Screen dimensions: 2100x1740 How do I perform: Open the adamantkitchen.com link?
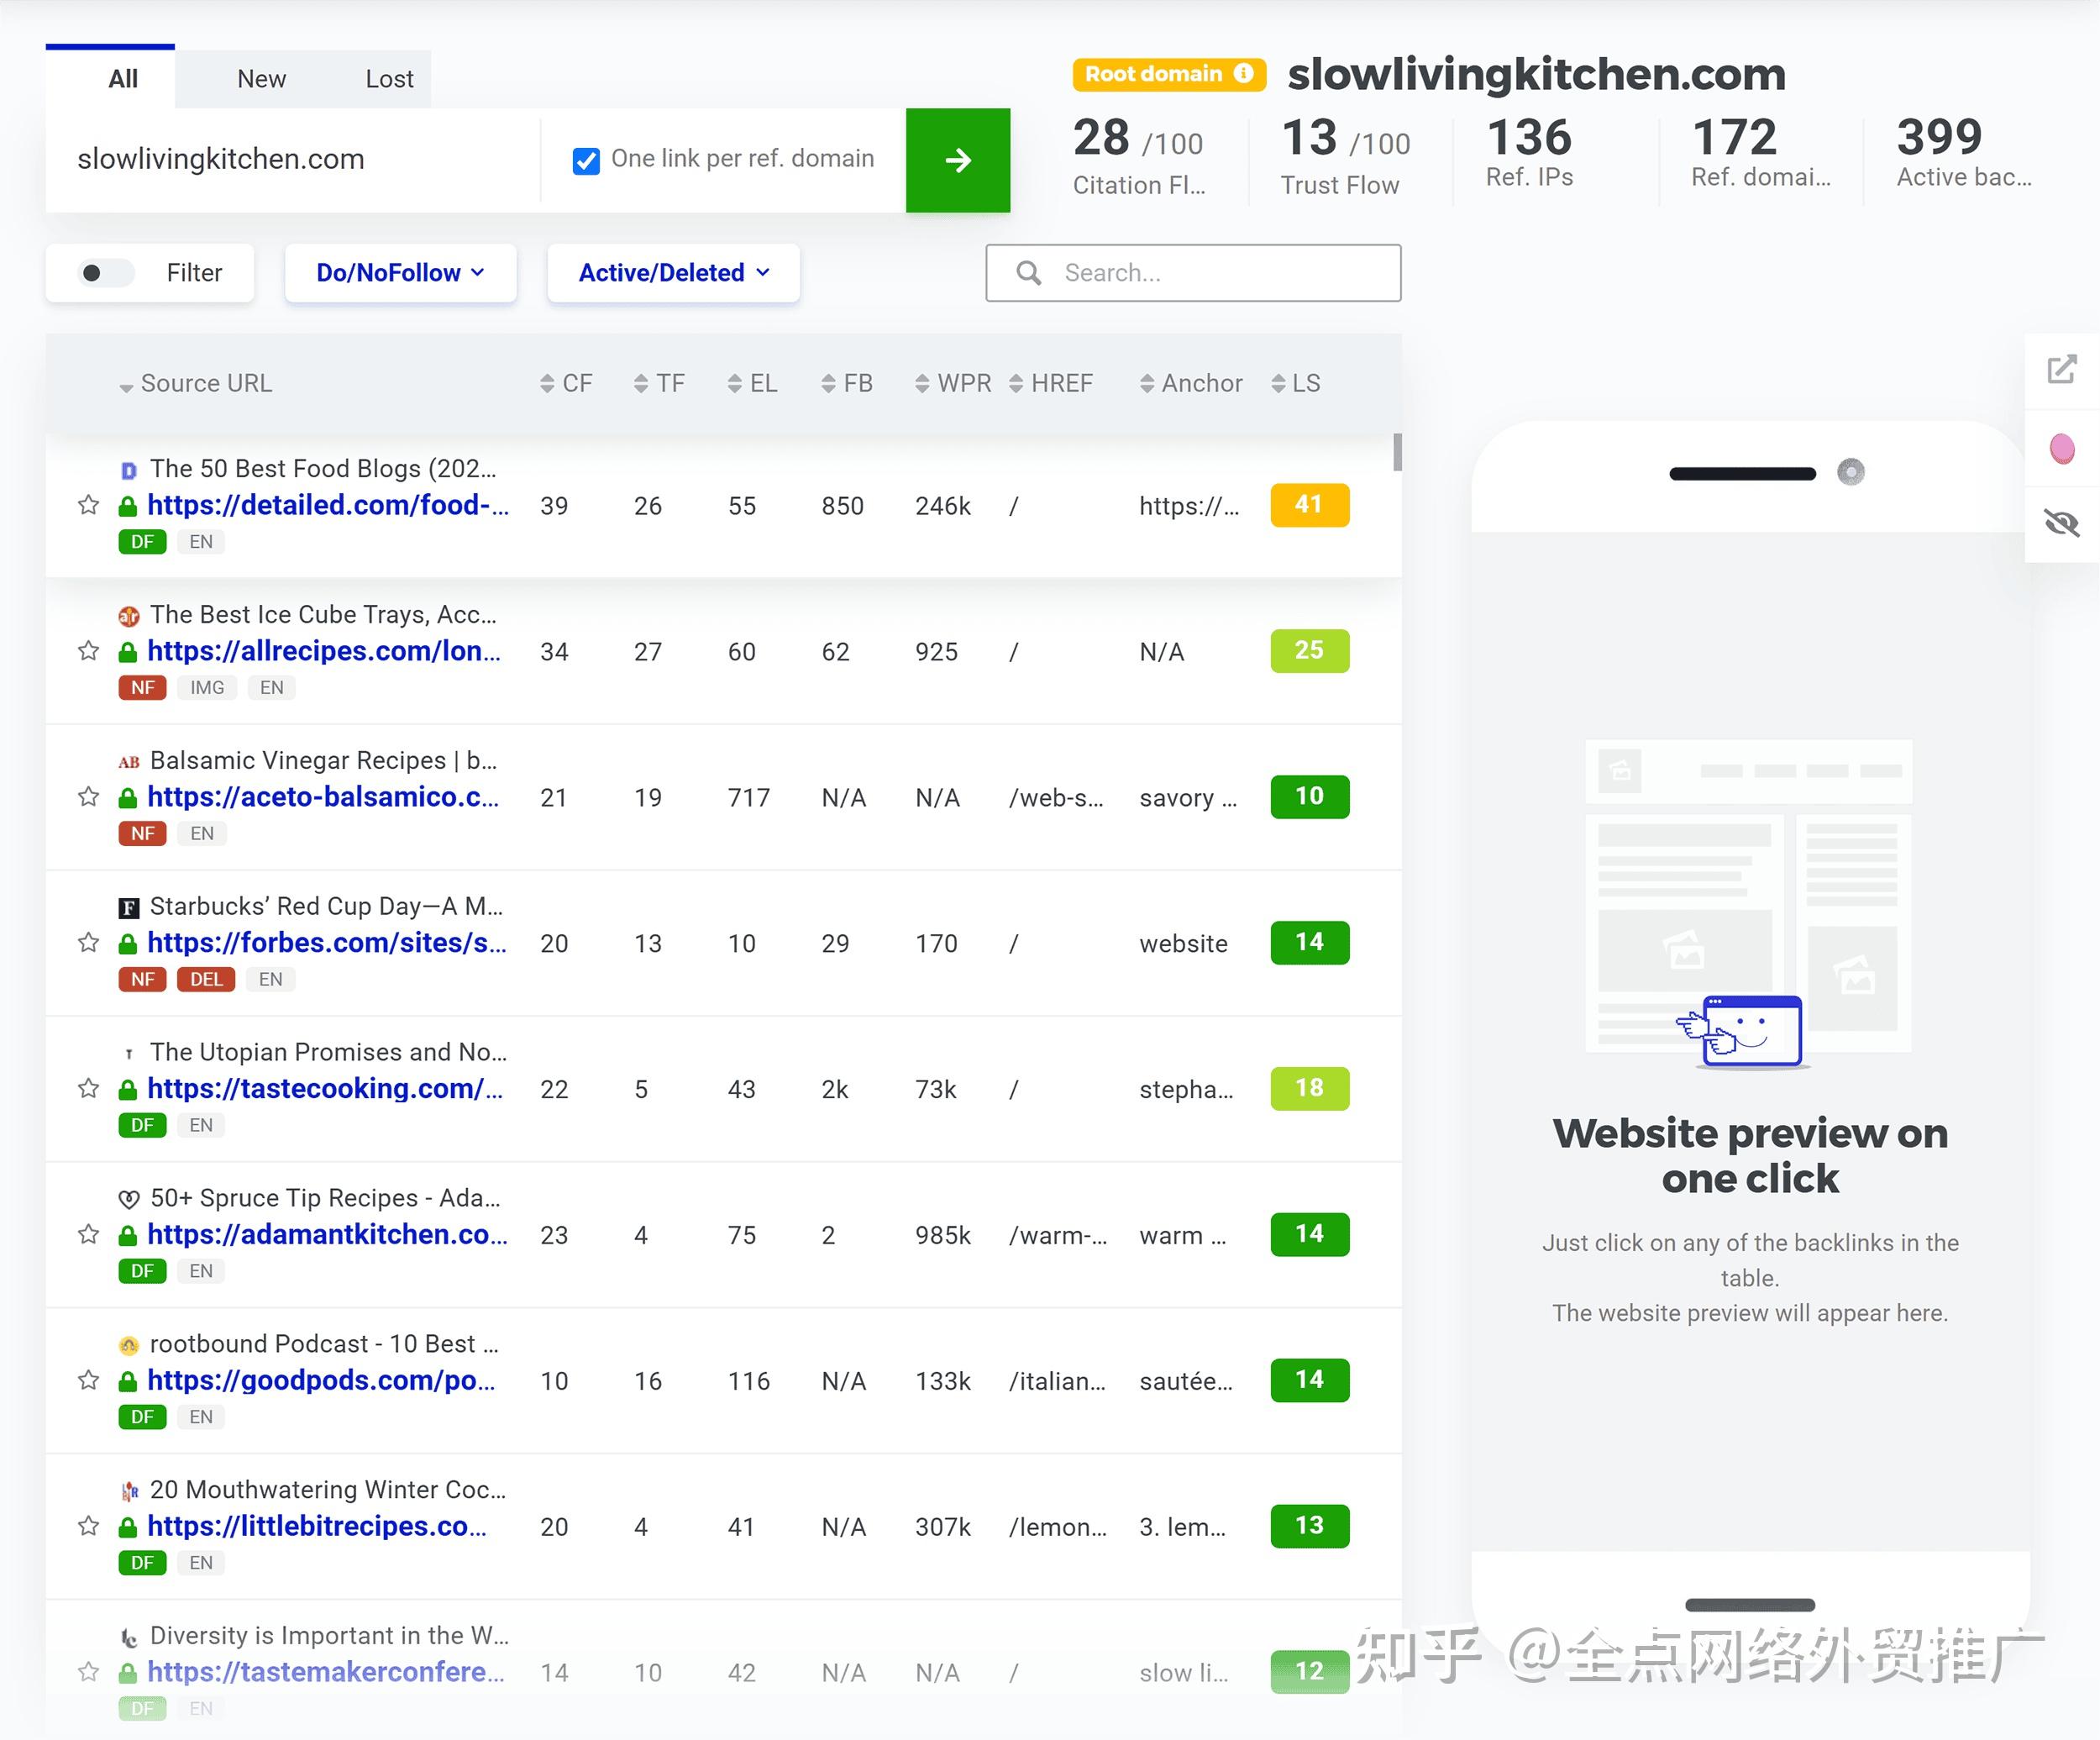pos(327,1235)
